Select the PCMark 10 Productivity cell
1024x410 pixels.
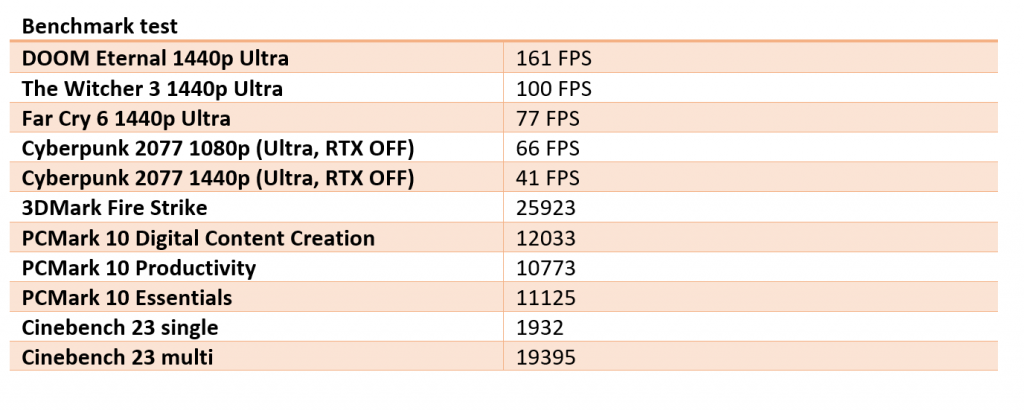click(x=139, y=268)
